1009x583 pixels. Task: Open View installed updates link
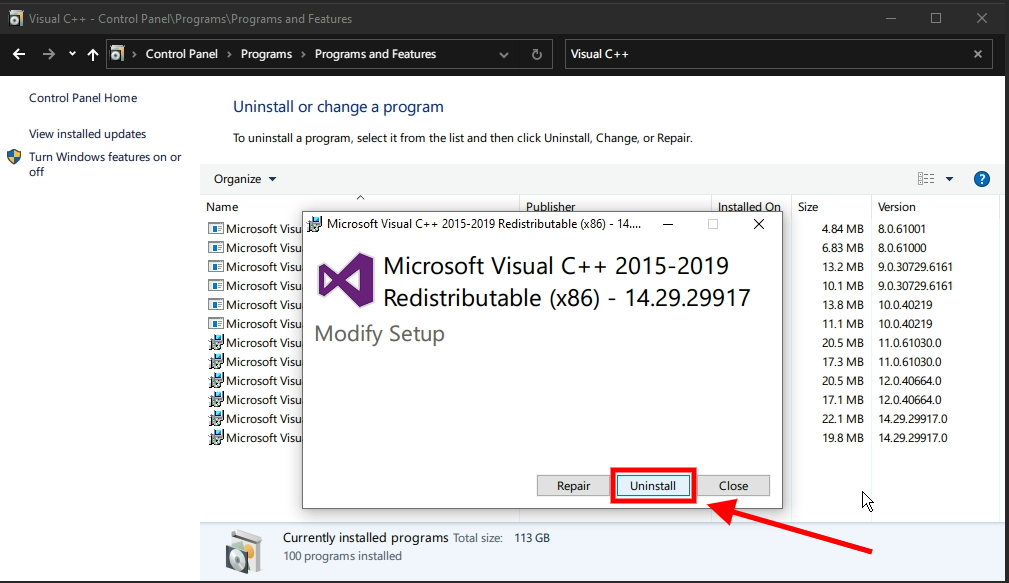87,134
